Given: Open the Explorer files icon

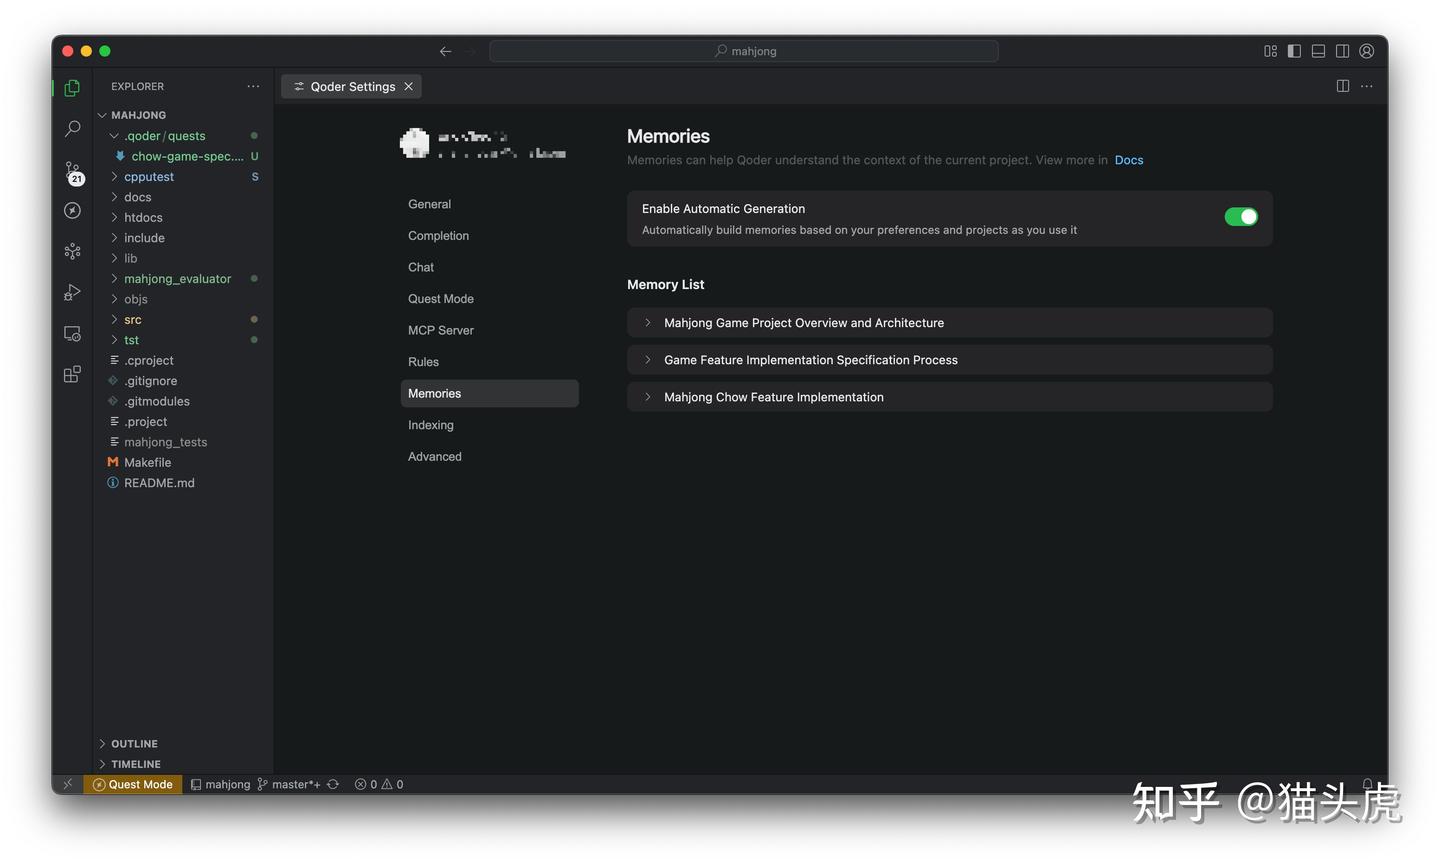Looking at the screenshot, I should tap(72, 88).
